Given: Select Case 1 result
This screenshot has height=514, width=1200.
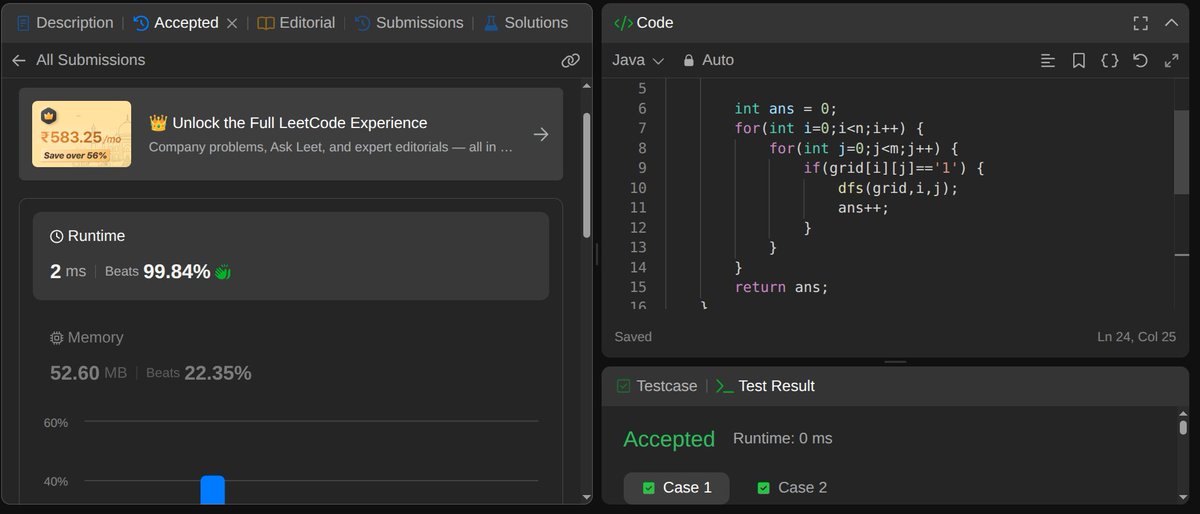Looking at the screenshot, I should tap(677, 488).
